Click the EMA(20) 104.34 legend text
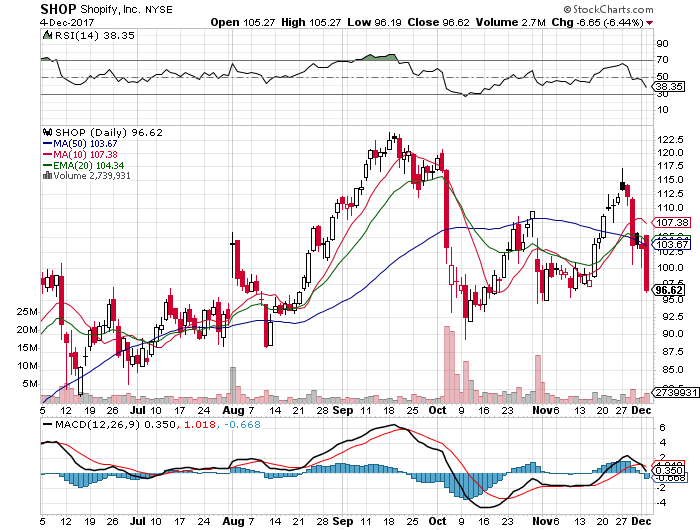Image resolution: width=700 pixels, height=530 pixels. pos(89,166)
